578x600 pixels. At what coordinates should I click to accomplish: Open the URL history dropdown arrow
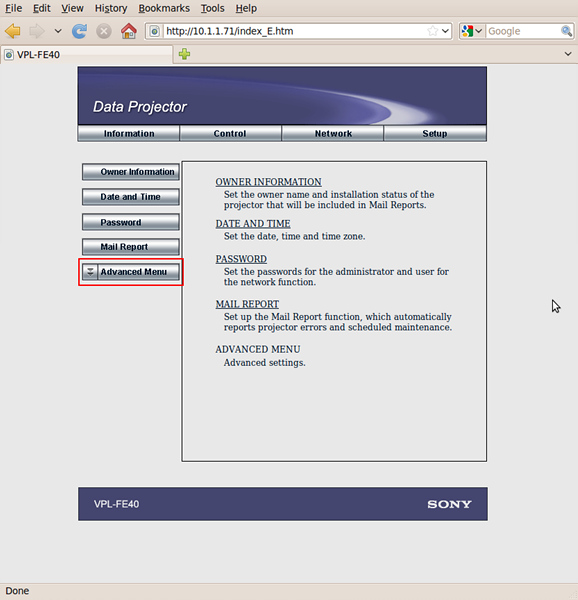coord(445,31)
